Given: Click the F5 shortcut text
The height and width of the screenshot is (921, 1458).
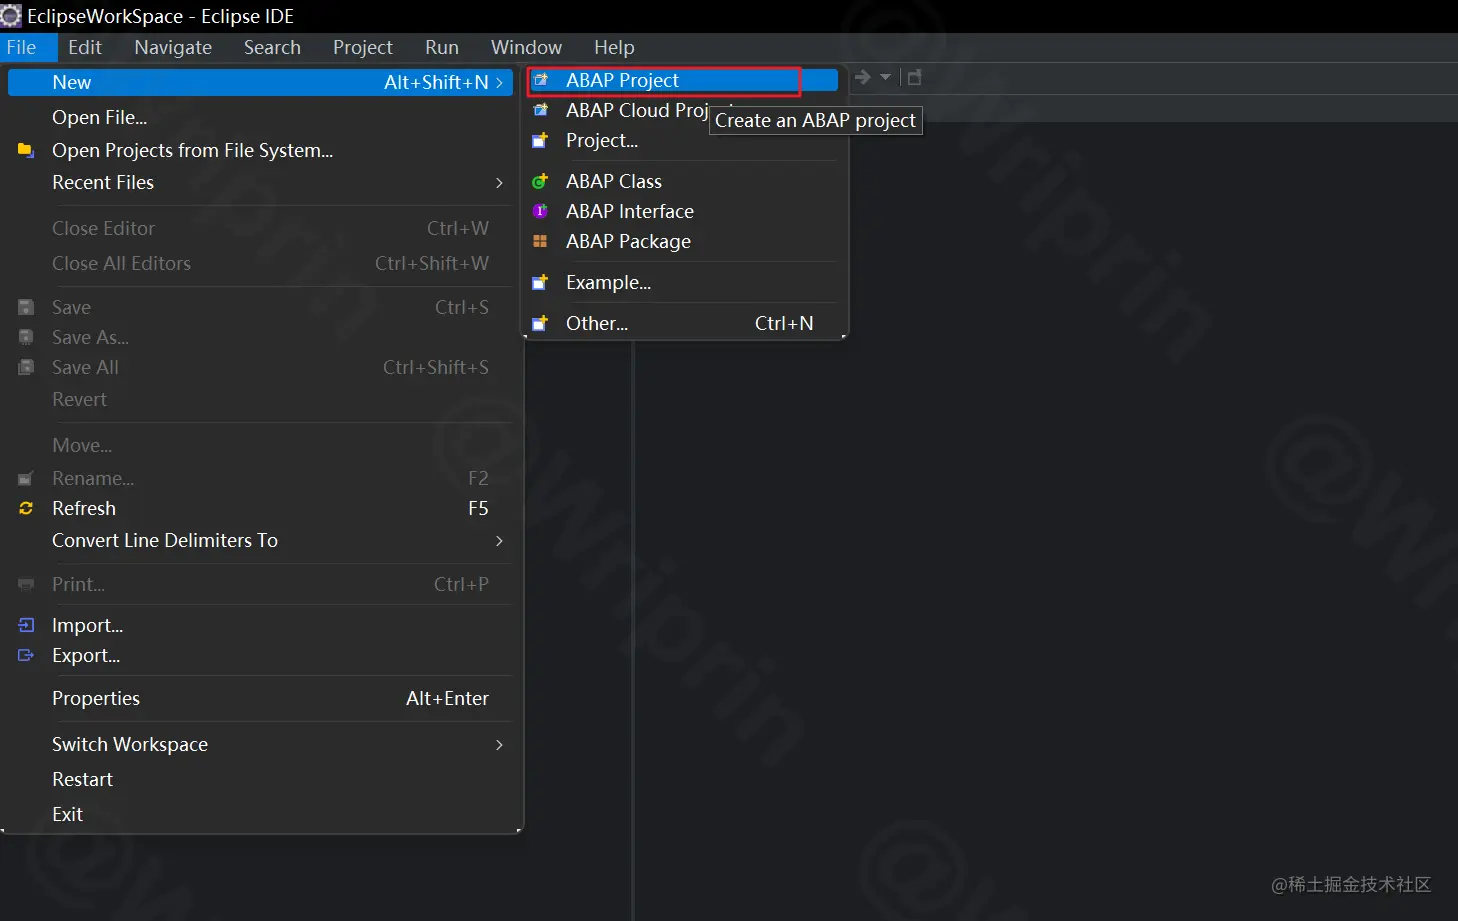Looking at the screenshot, I should click(x=478, y=508).
